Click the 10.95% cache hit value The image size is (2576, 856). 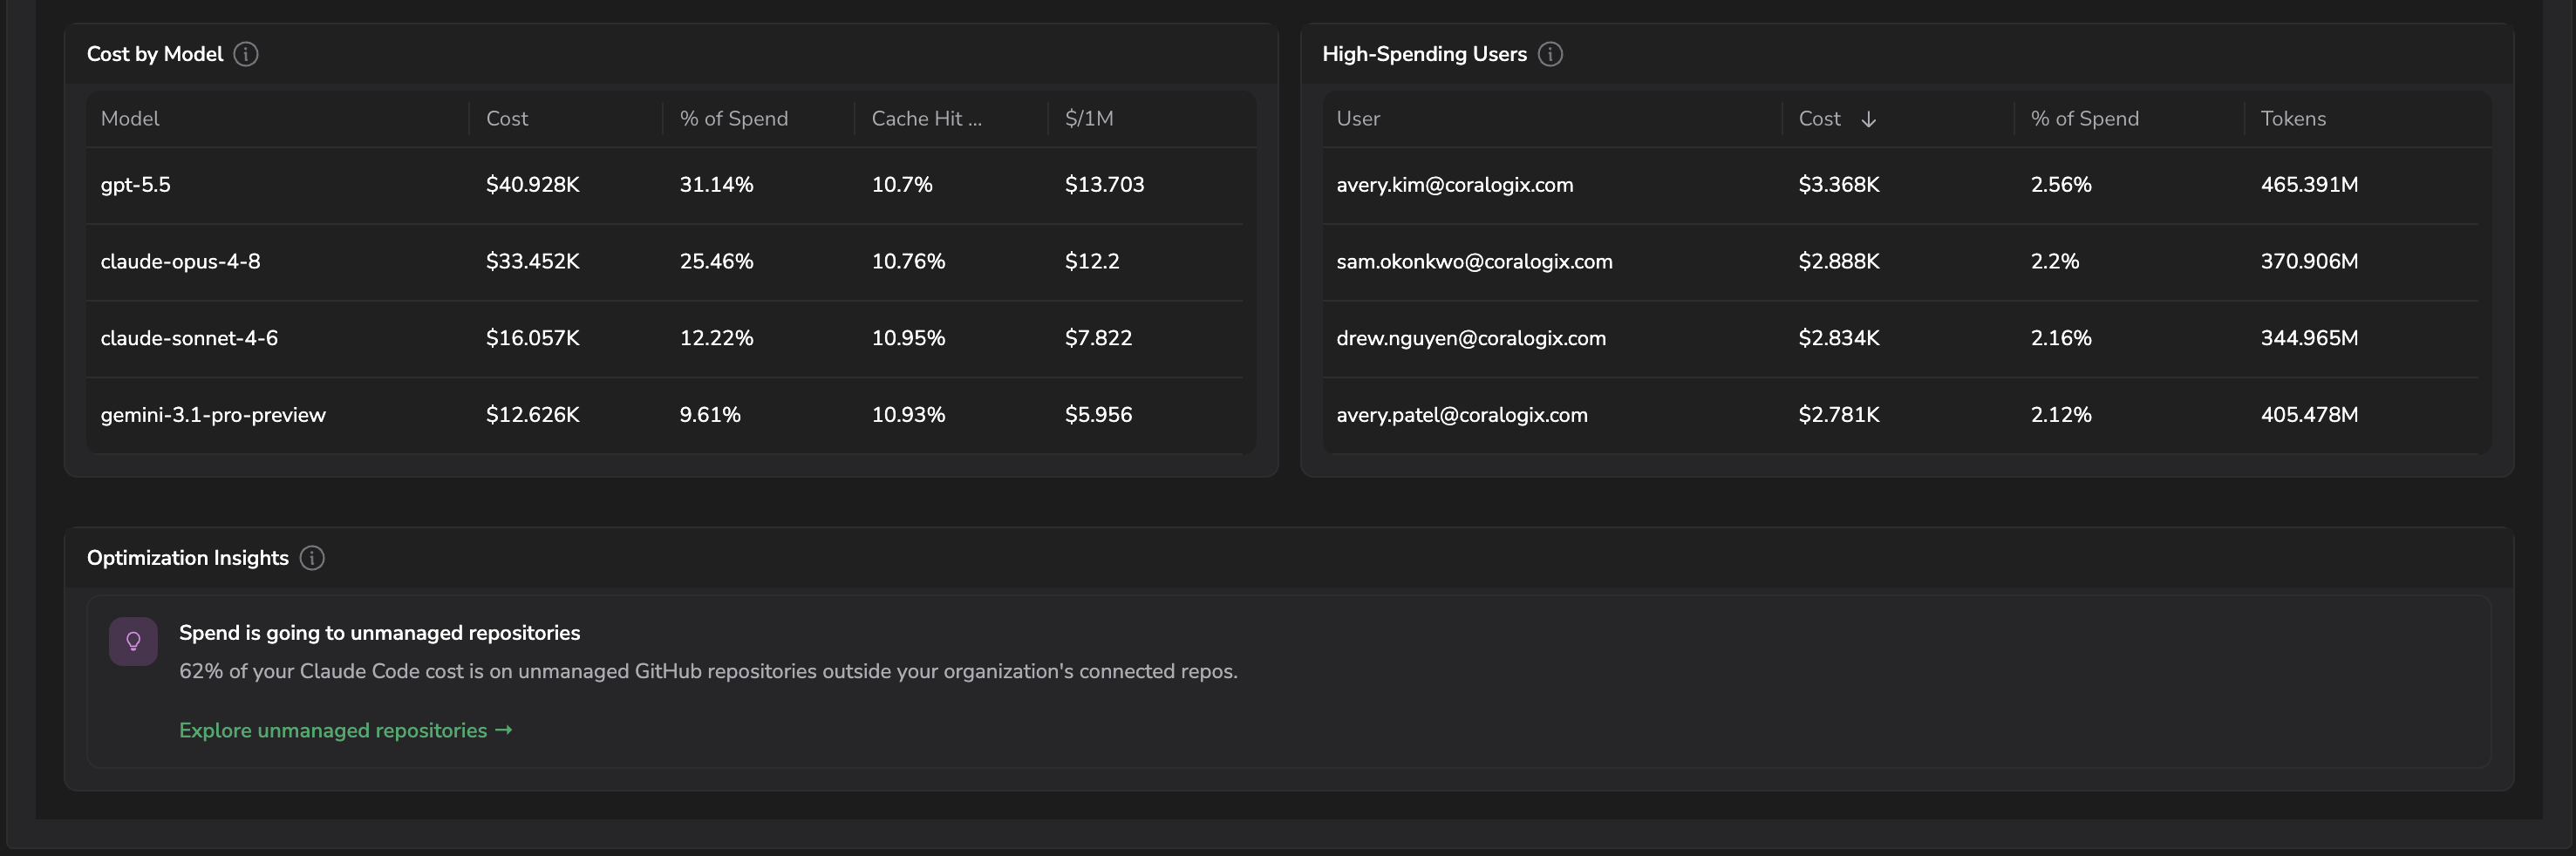pos(908,338)
